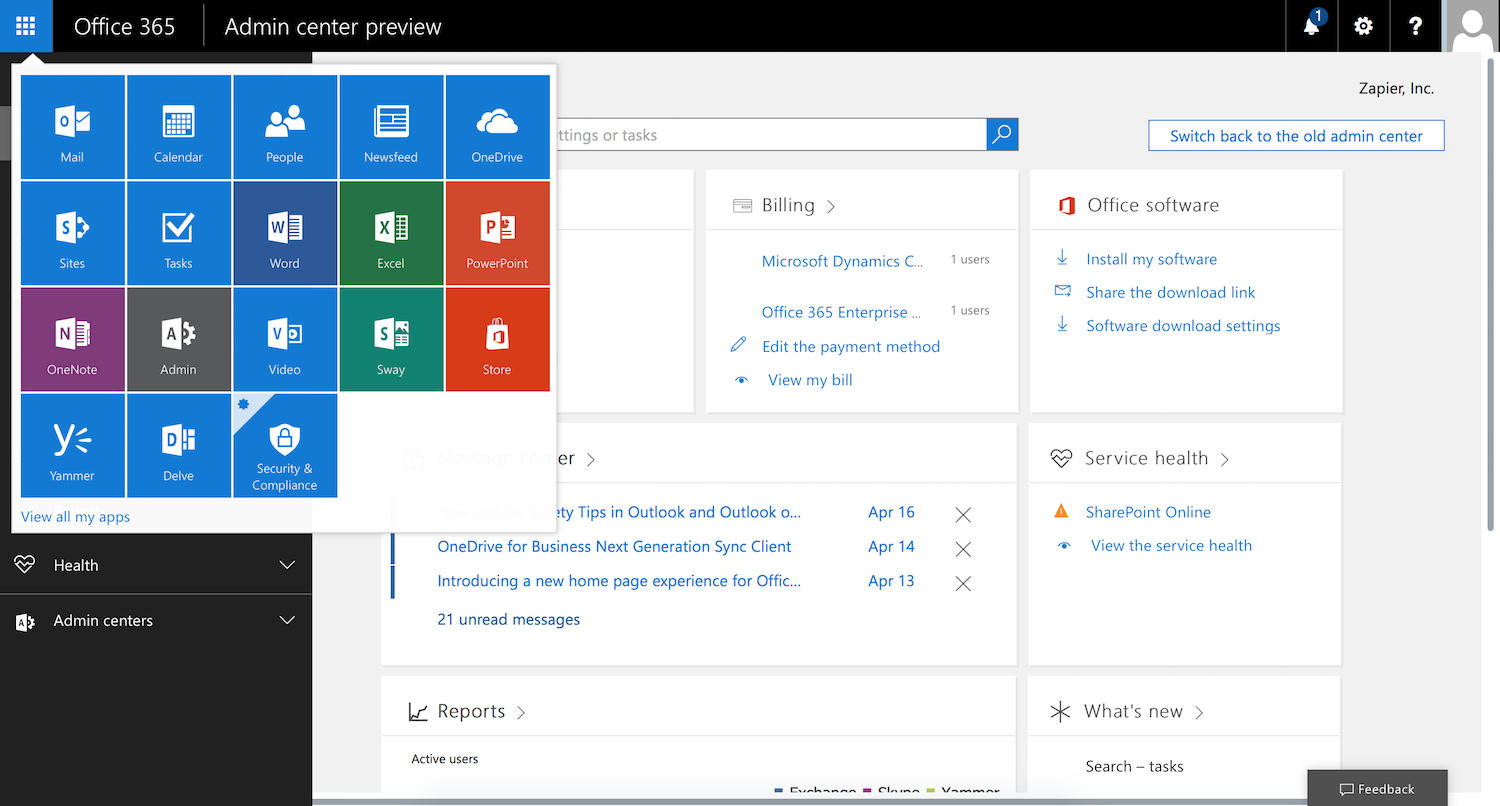Open the user profile avatar
This screenshot has height=806, width=1500.
click(1472, 26)
